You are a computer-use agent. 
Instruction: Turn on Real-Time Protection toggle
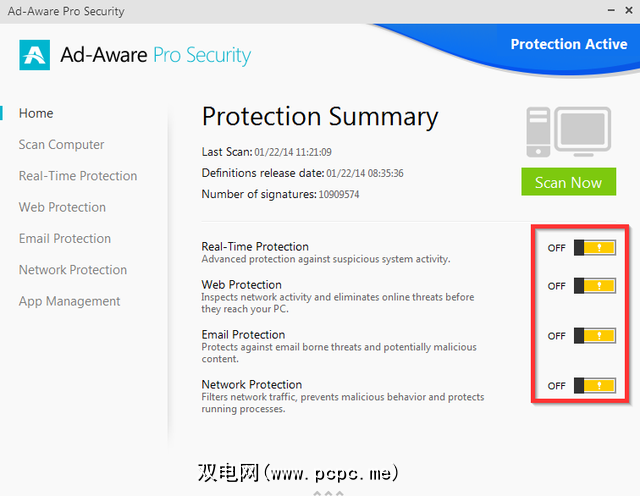594,248
